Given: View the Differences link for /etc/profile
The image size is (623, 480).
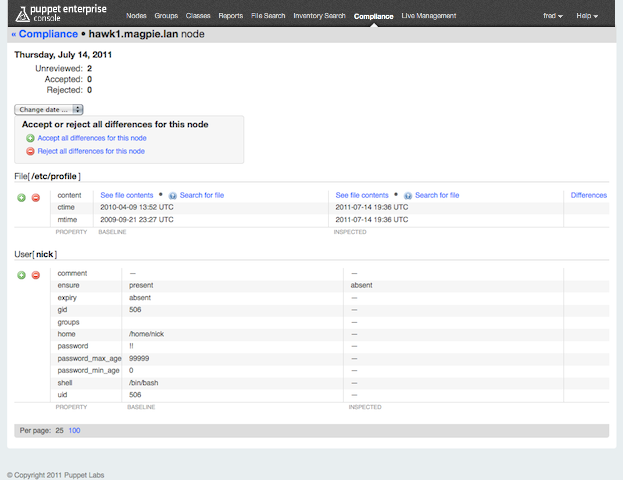Looking at the screenshot, I should click(589, 195).
